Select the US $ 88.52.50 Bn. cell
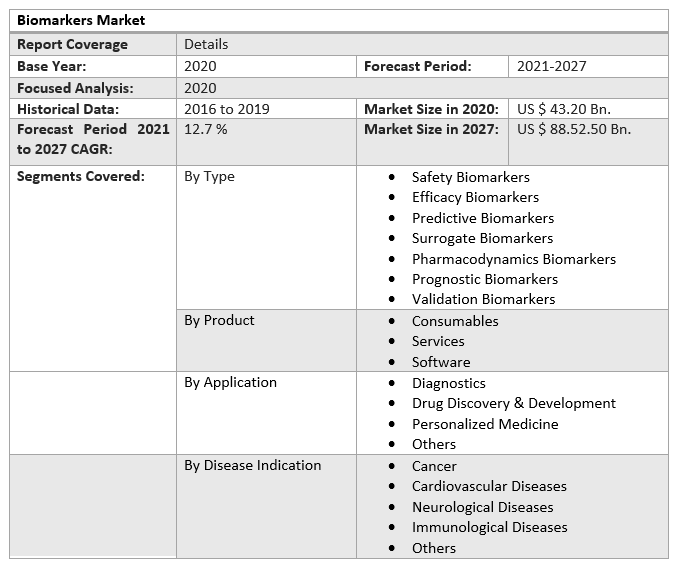 574,129
